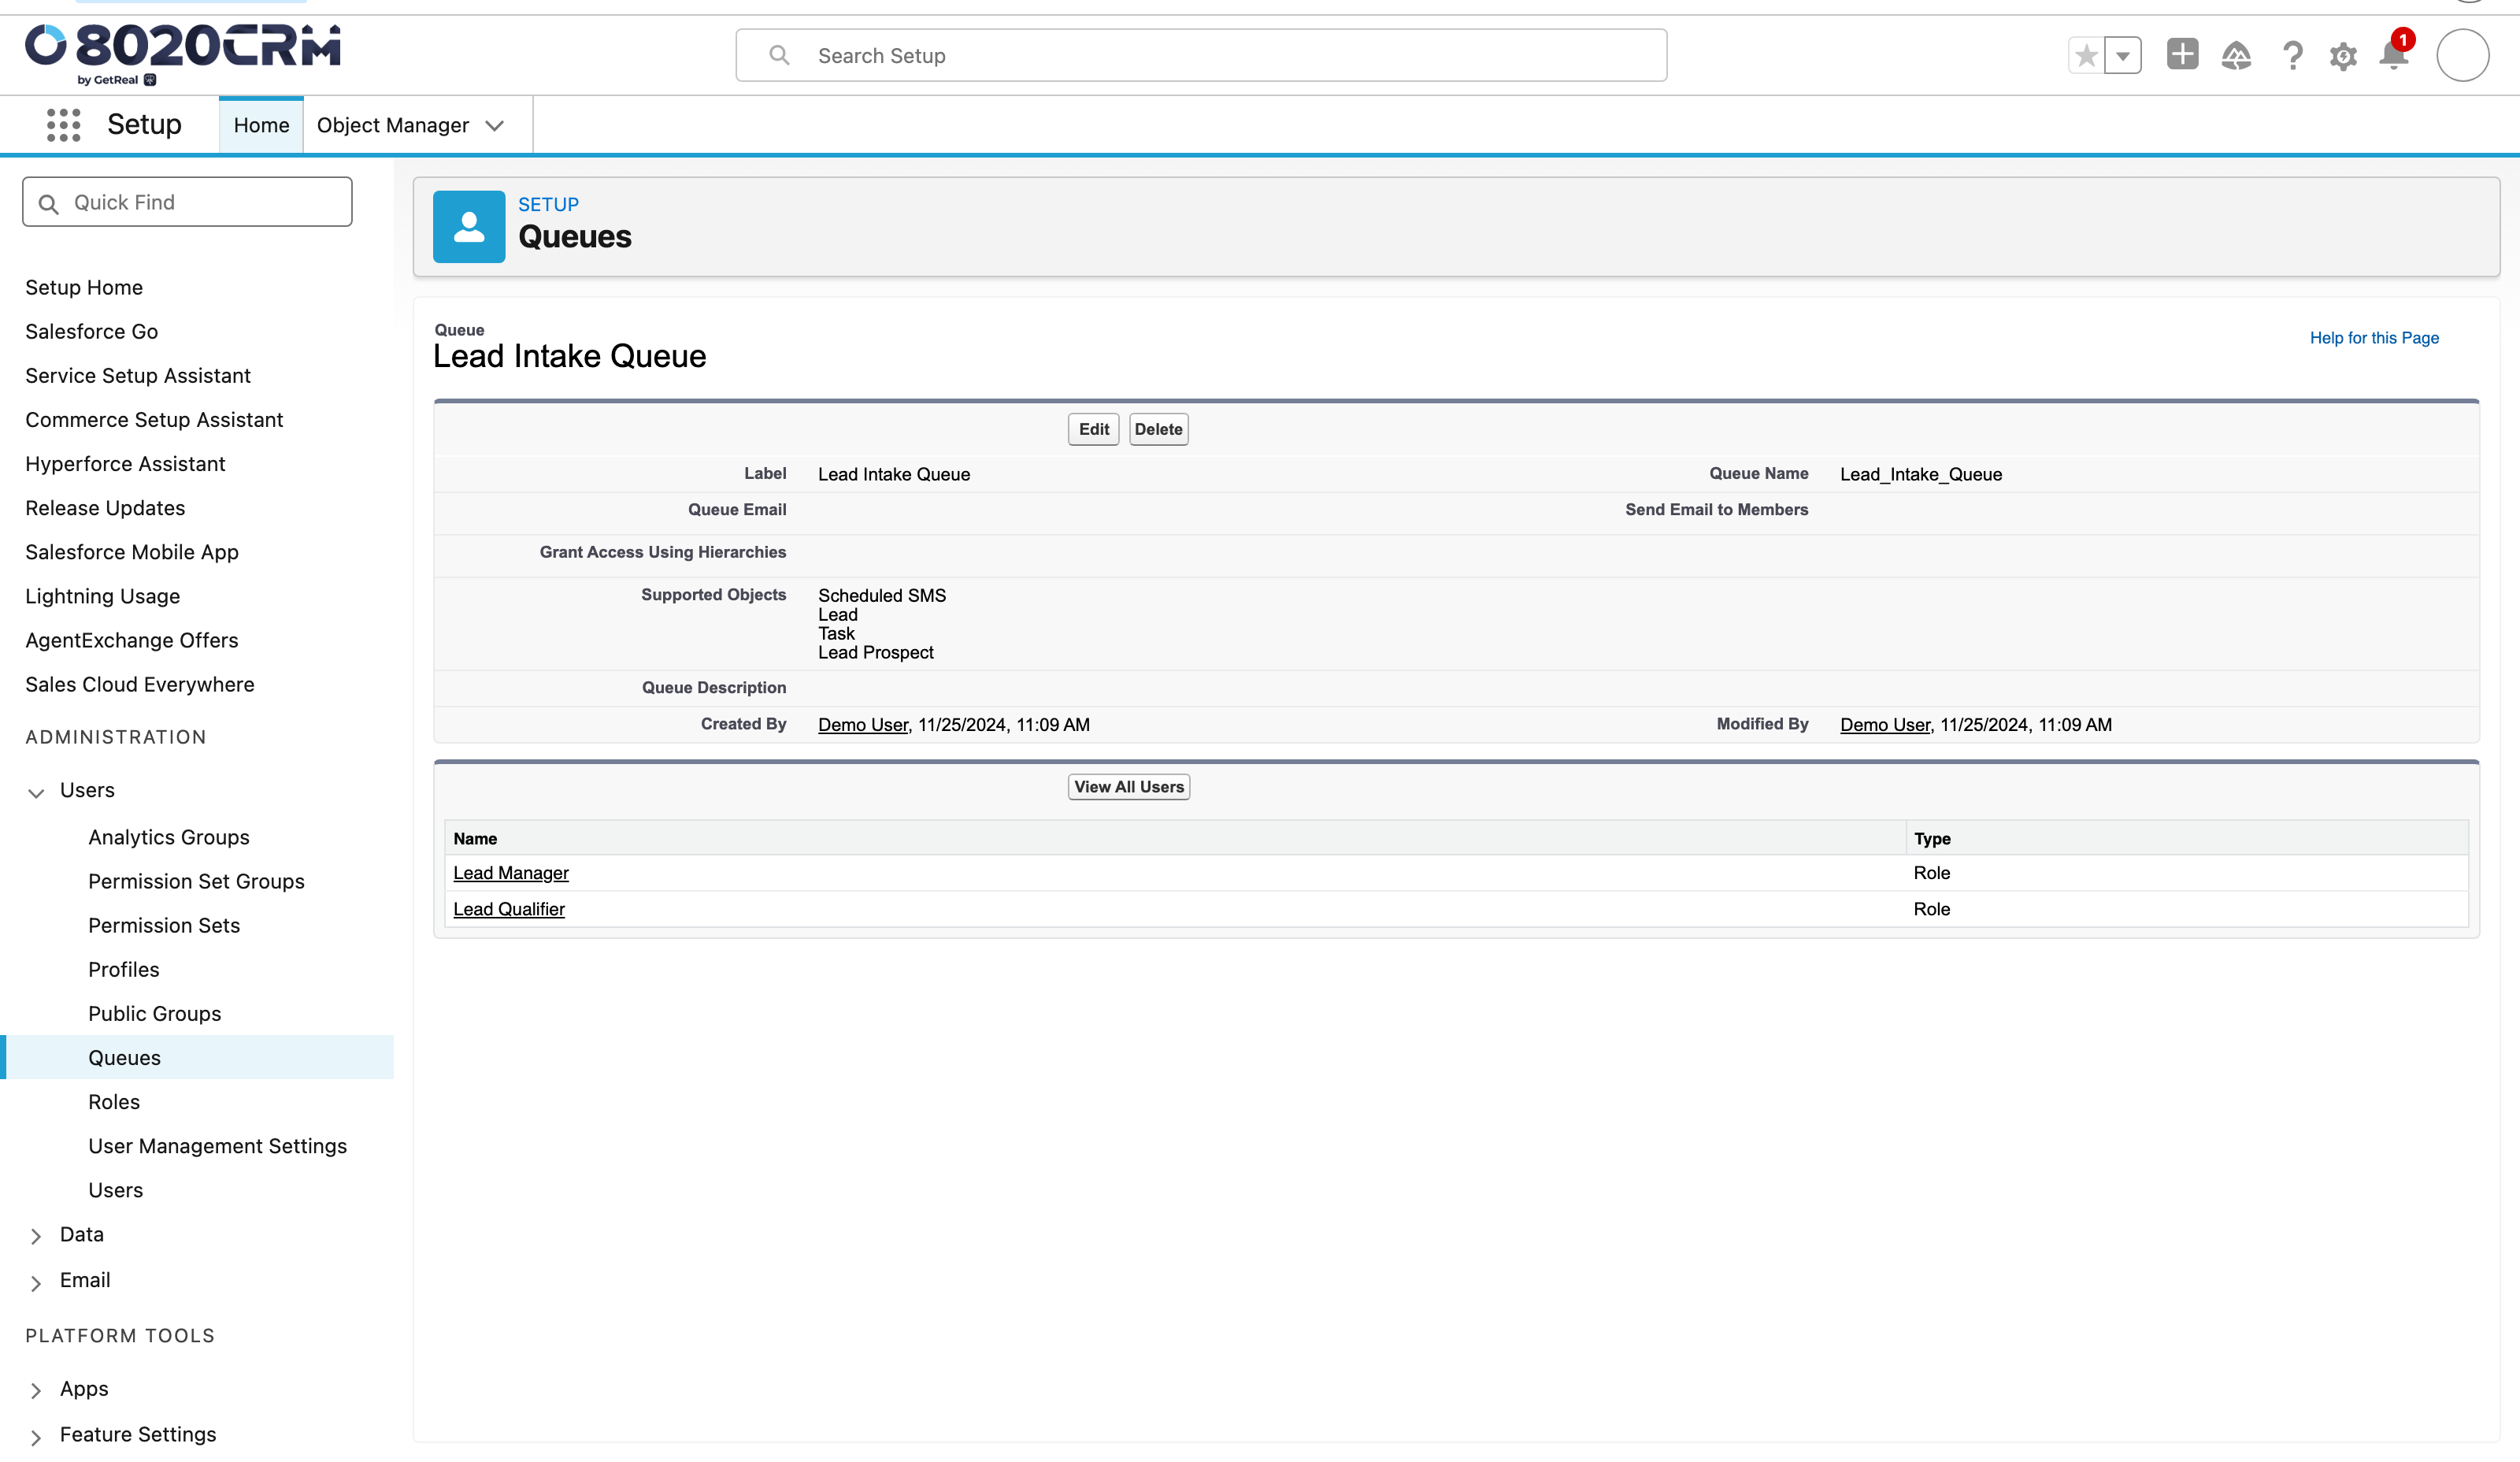Open the Object Manager tab

coord(393,125)
